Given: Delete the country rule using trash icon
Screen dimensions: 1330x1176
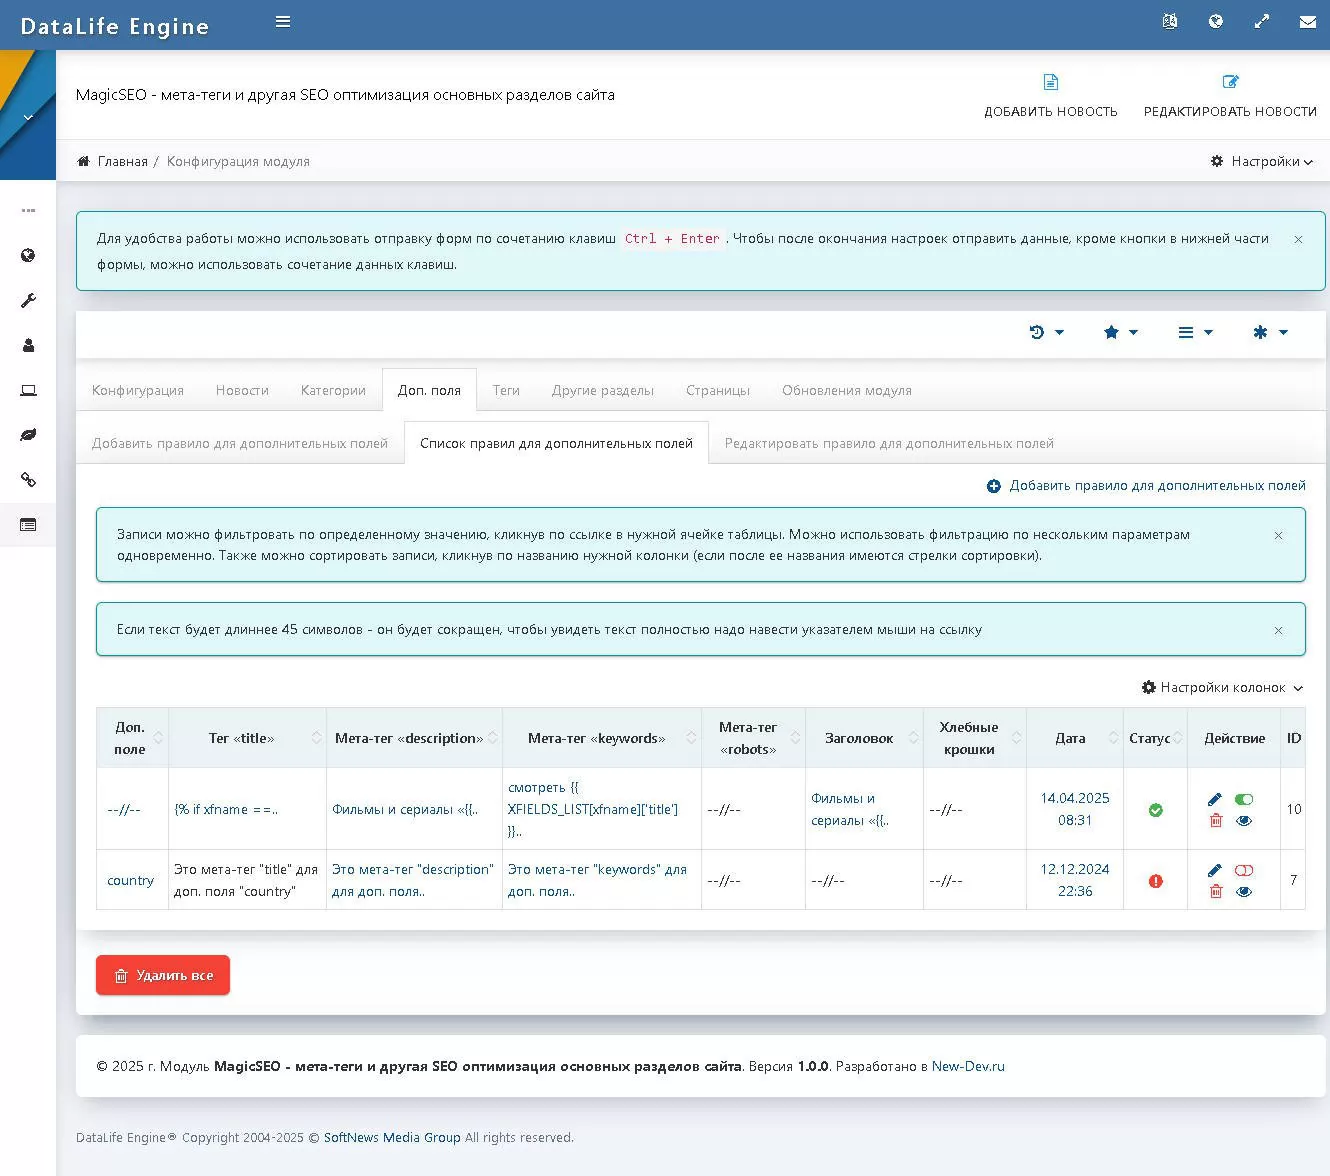Looking at the screenshot, I should click(x=1216, y=892).
